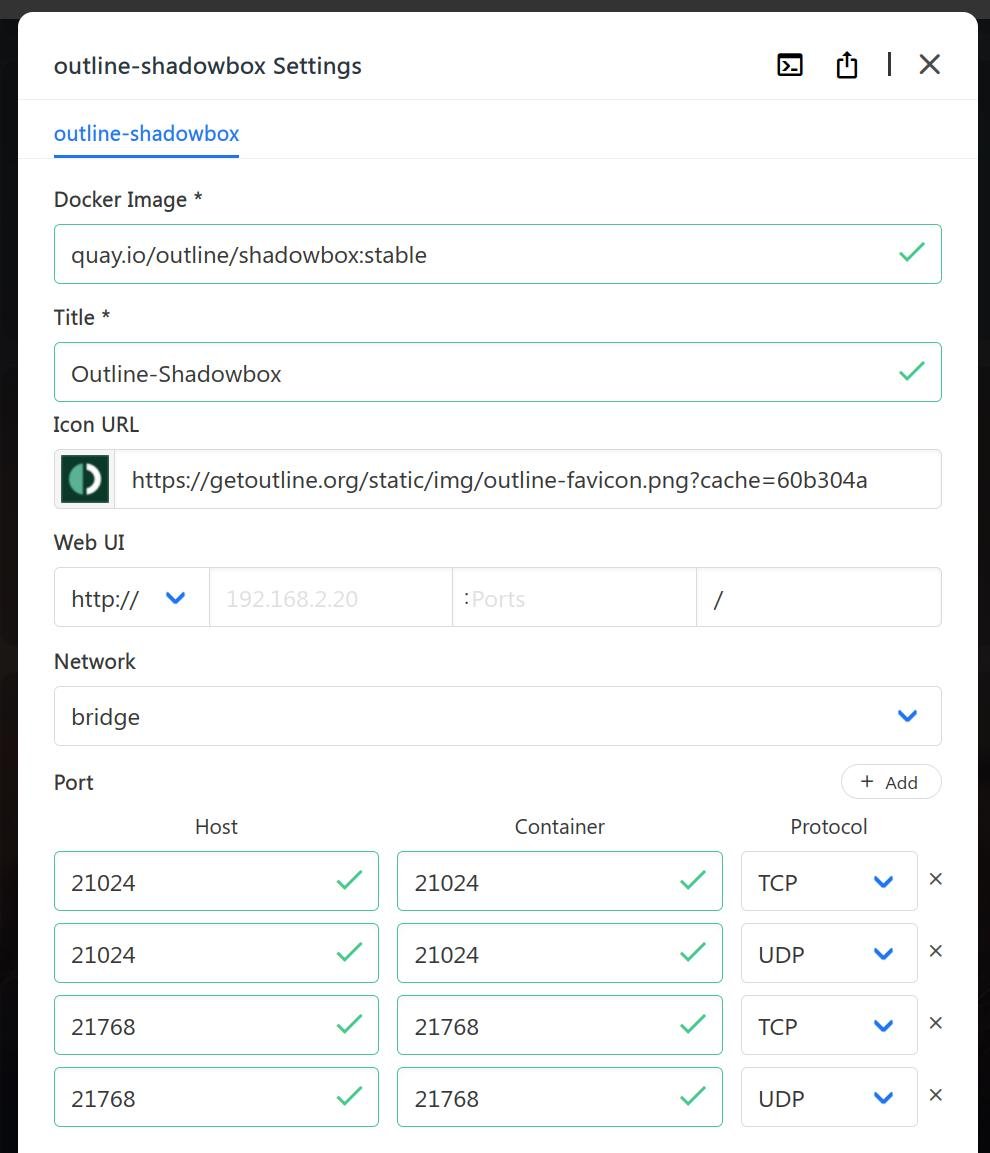This screenshot has height=1153, width=990.
Task: Remove the 21024 TCP port row
Action: (x=935, y=879)
